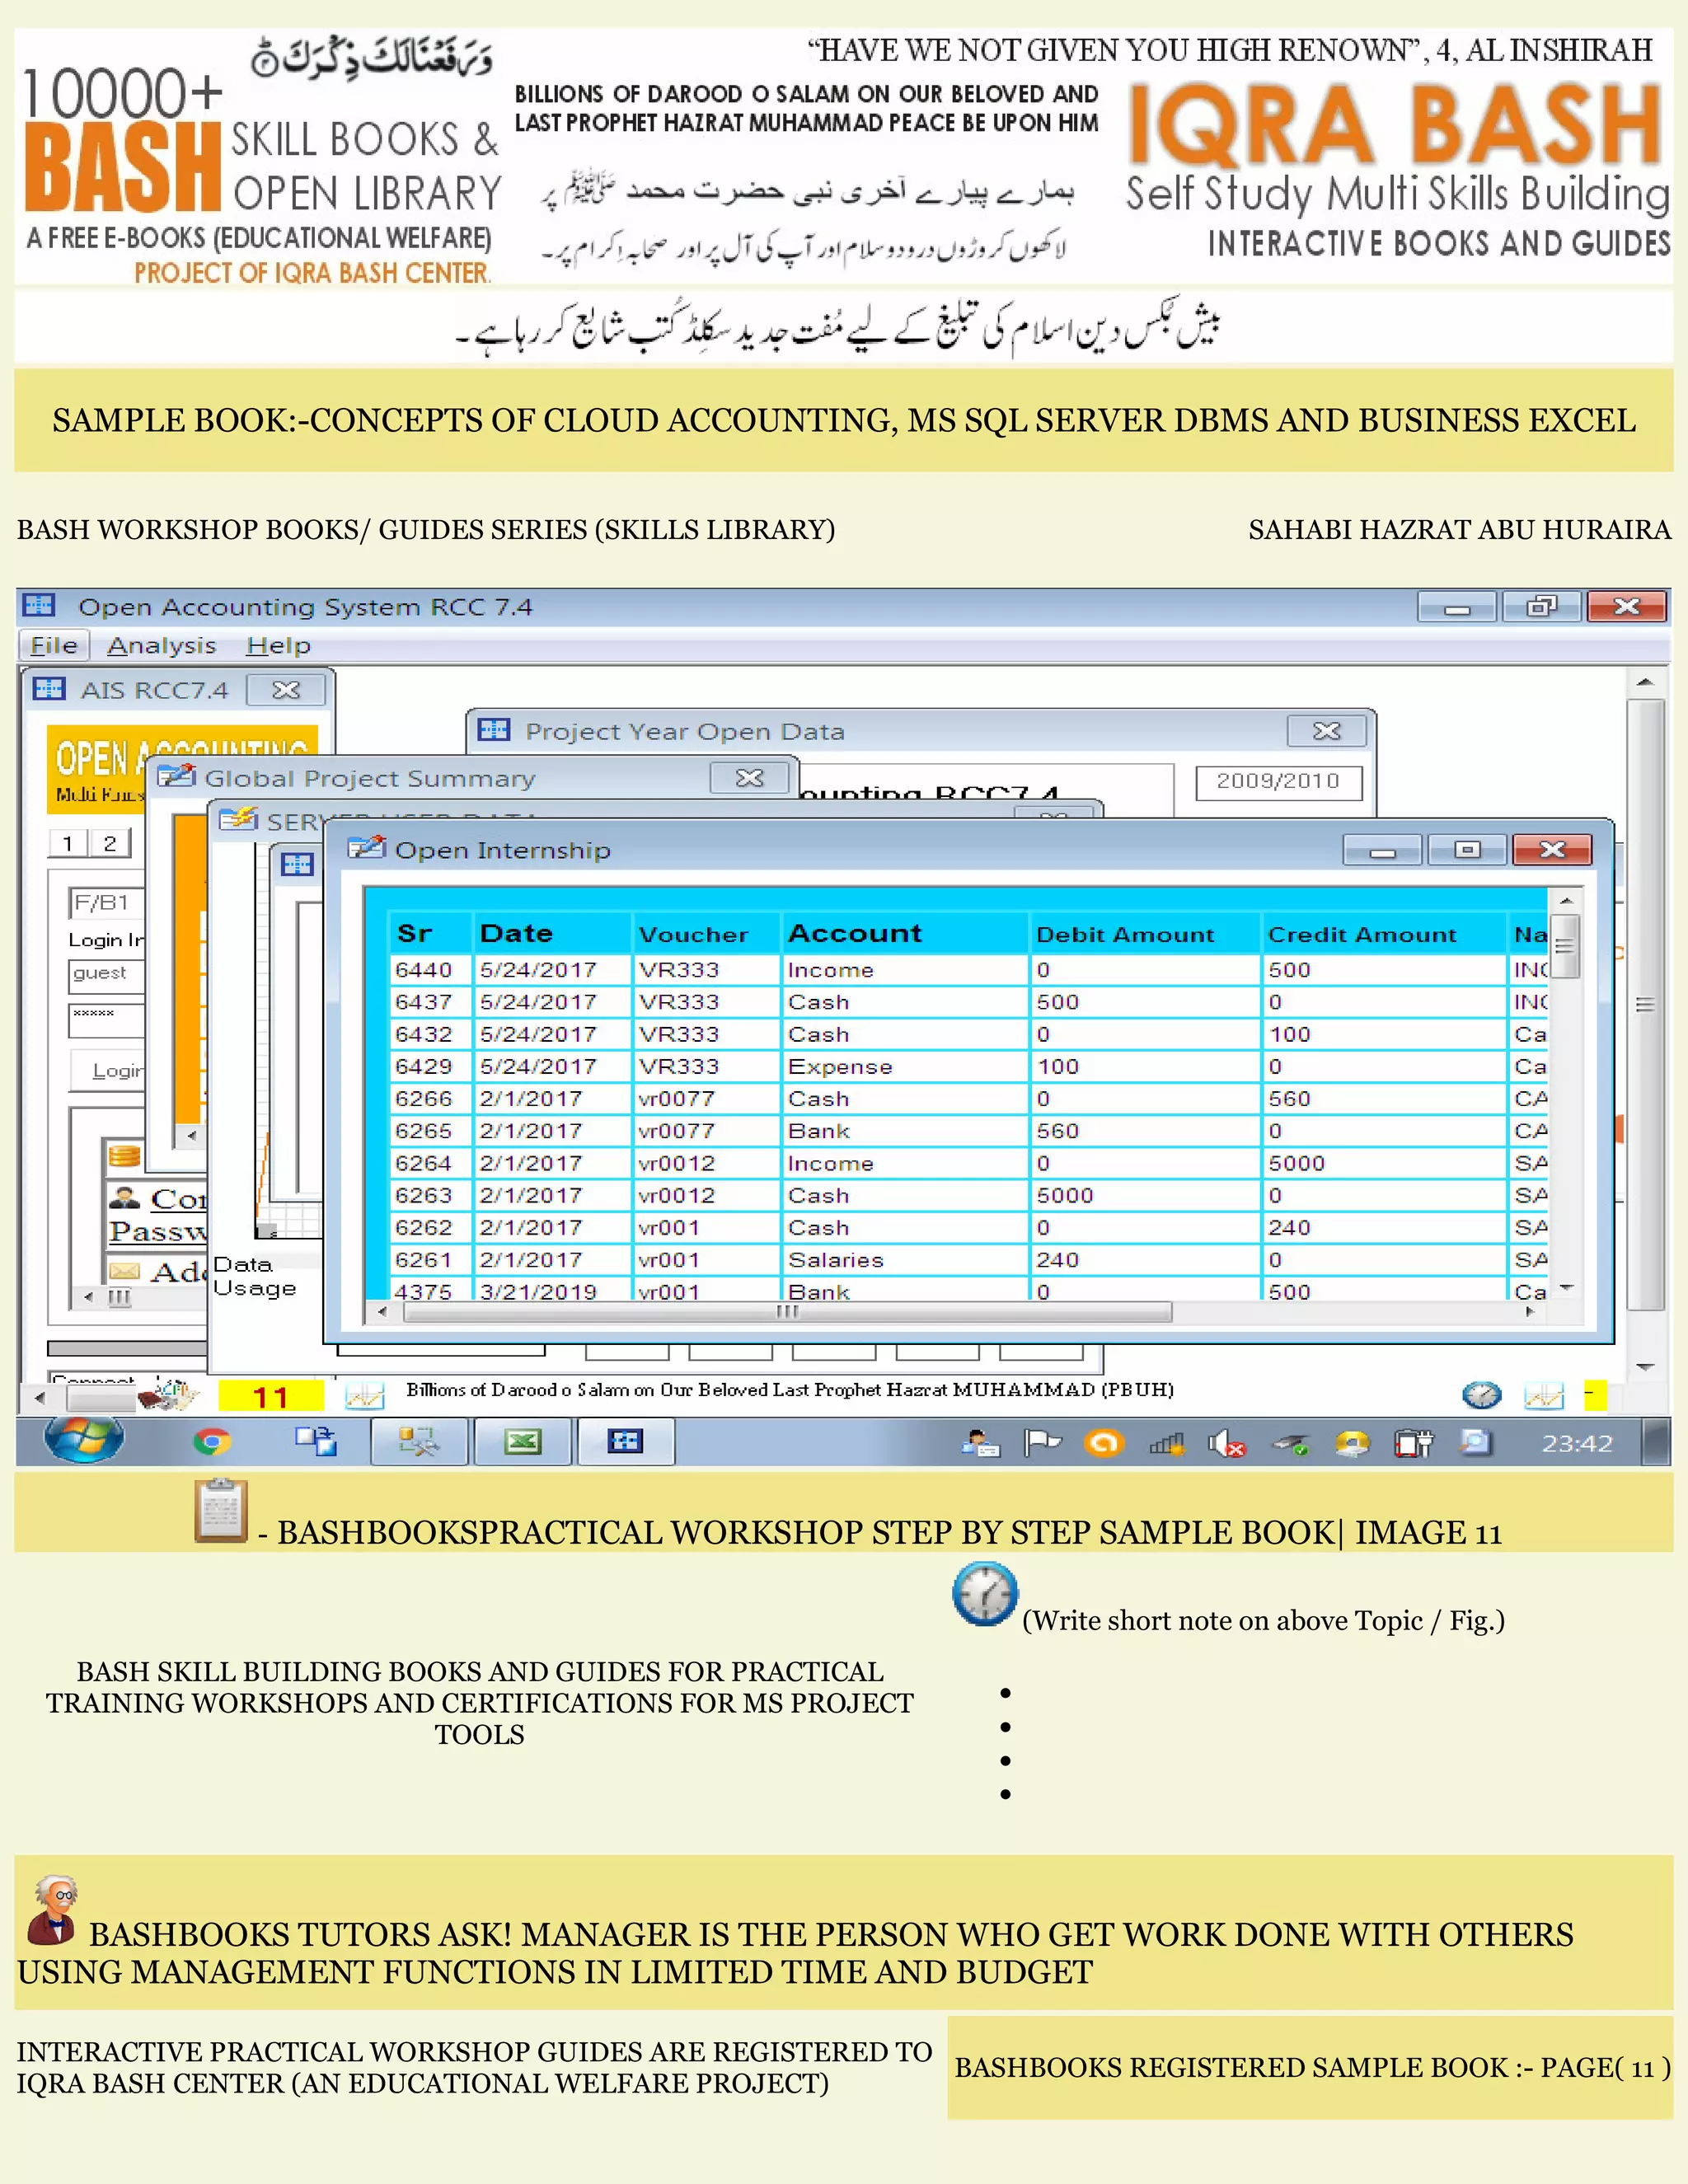Click the F/B1 input field
The width and height of the screenshot is (1688, 2184).
[108, 902]
